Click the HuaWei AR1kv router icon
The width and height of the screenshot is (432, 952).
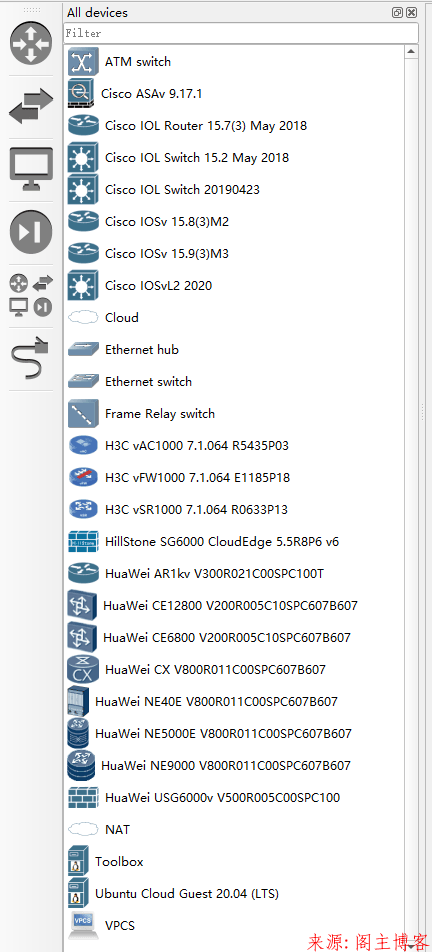tap(83, 574)
